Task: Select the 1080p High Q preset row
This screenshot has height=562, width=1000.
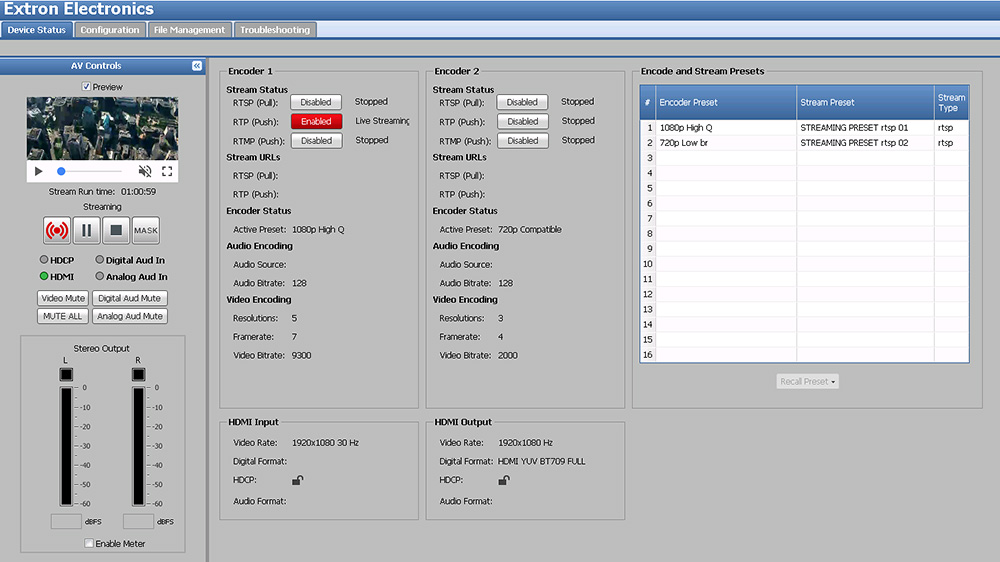Action: (x=726, y=128)
